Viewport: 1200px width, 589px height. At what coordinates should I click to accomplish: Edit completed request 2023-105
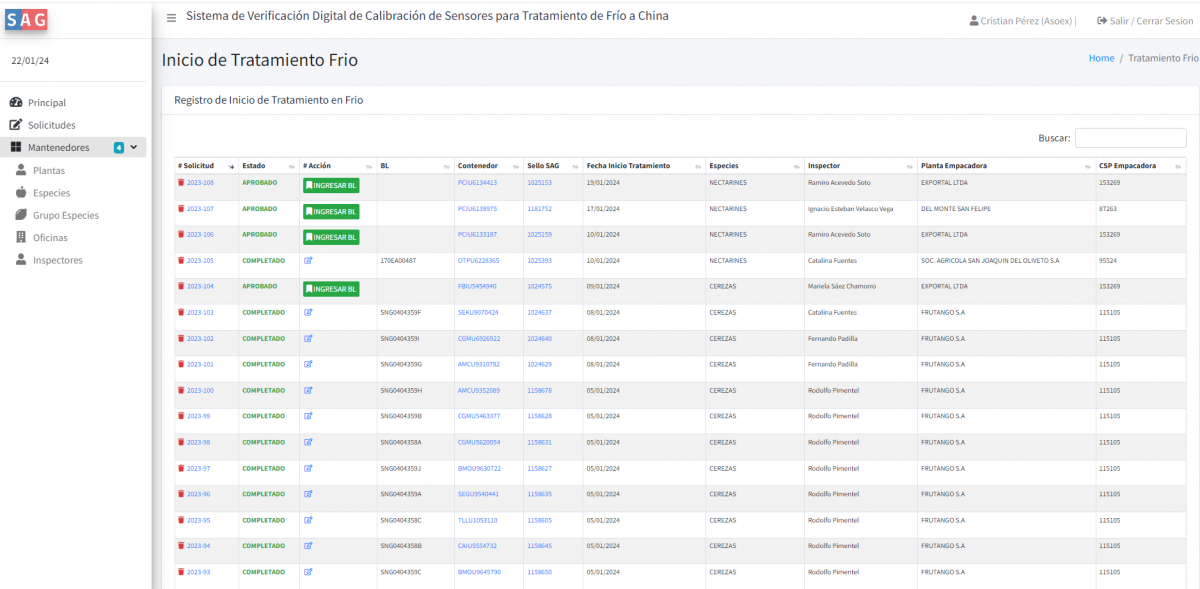[308, 260]
